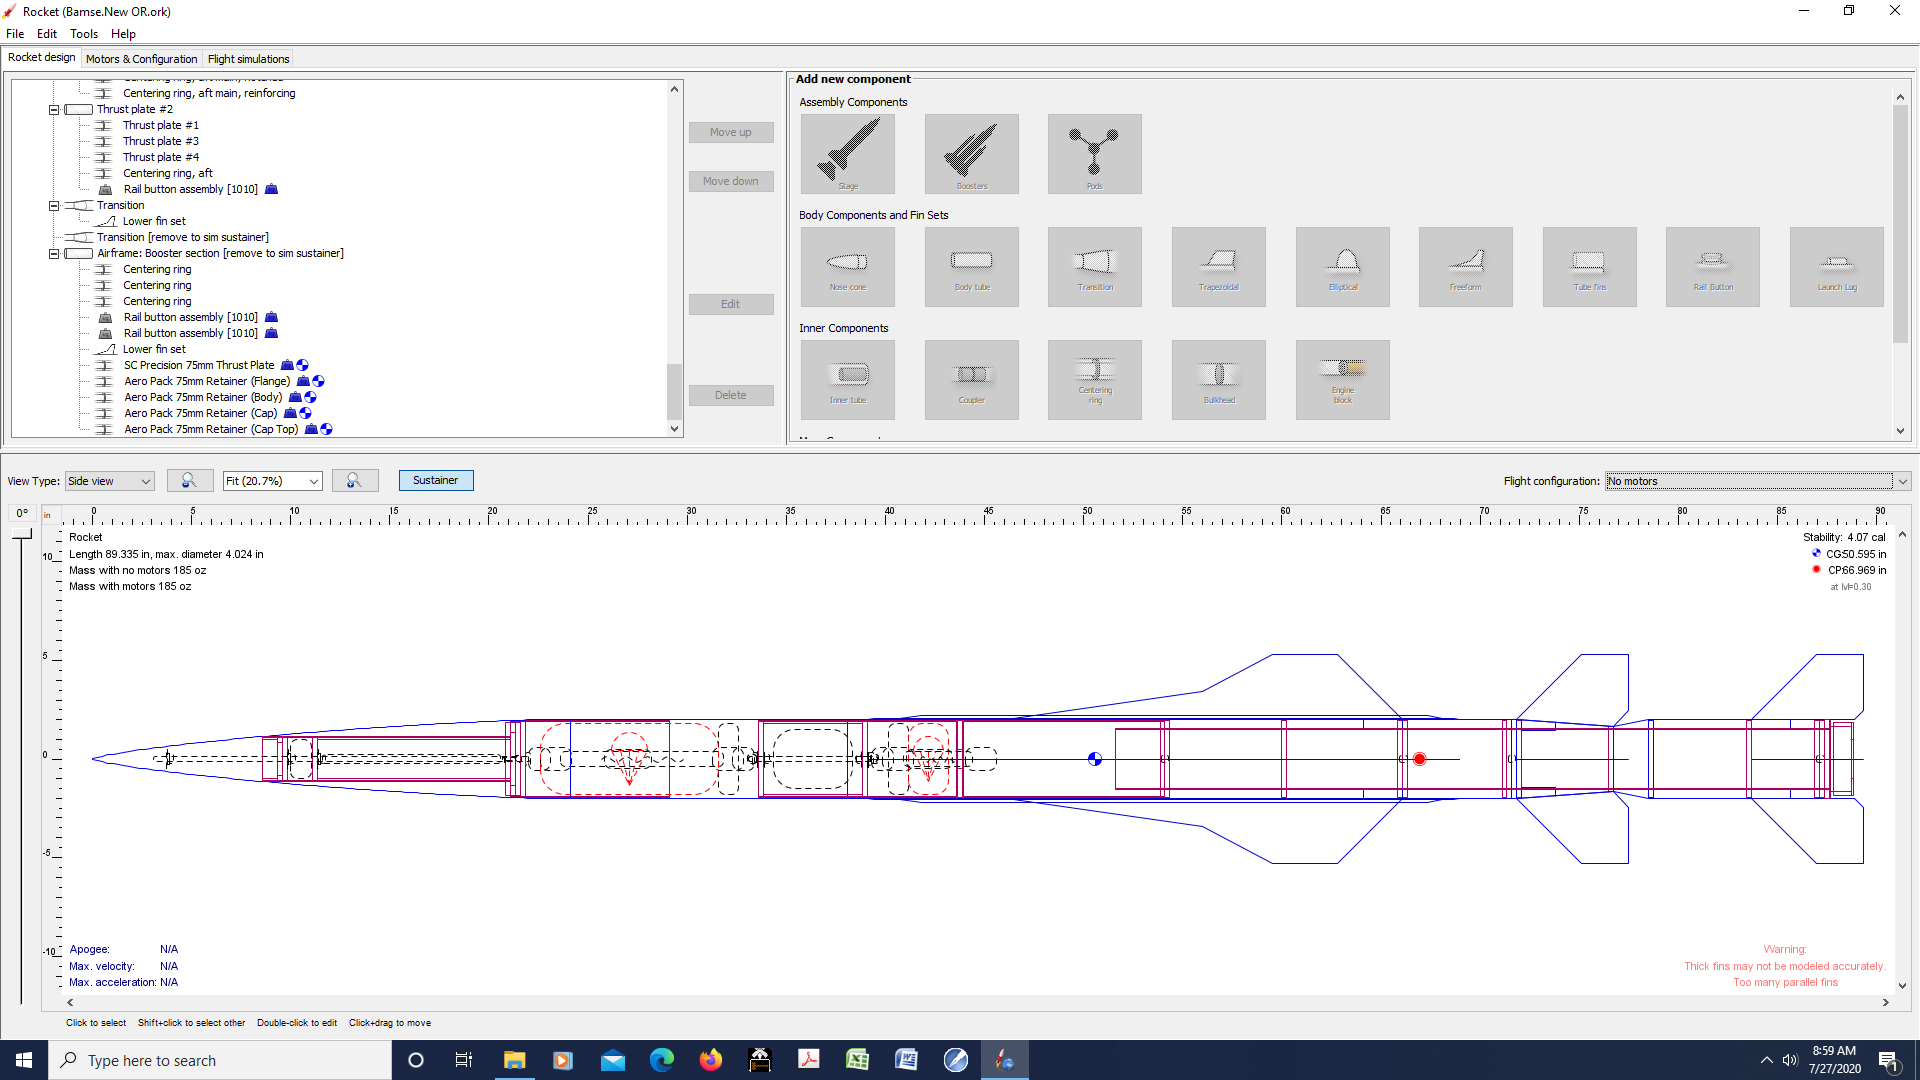
Task: Collapse the Airframe: Booster section tree node
Action: point(54,253)
